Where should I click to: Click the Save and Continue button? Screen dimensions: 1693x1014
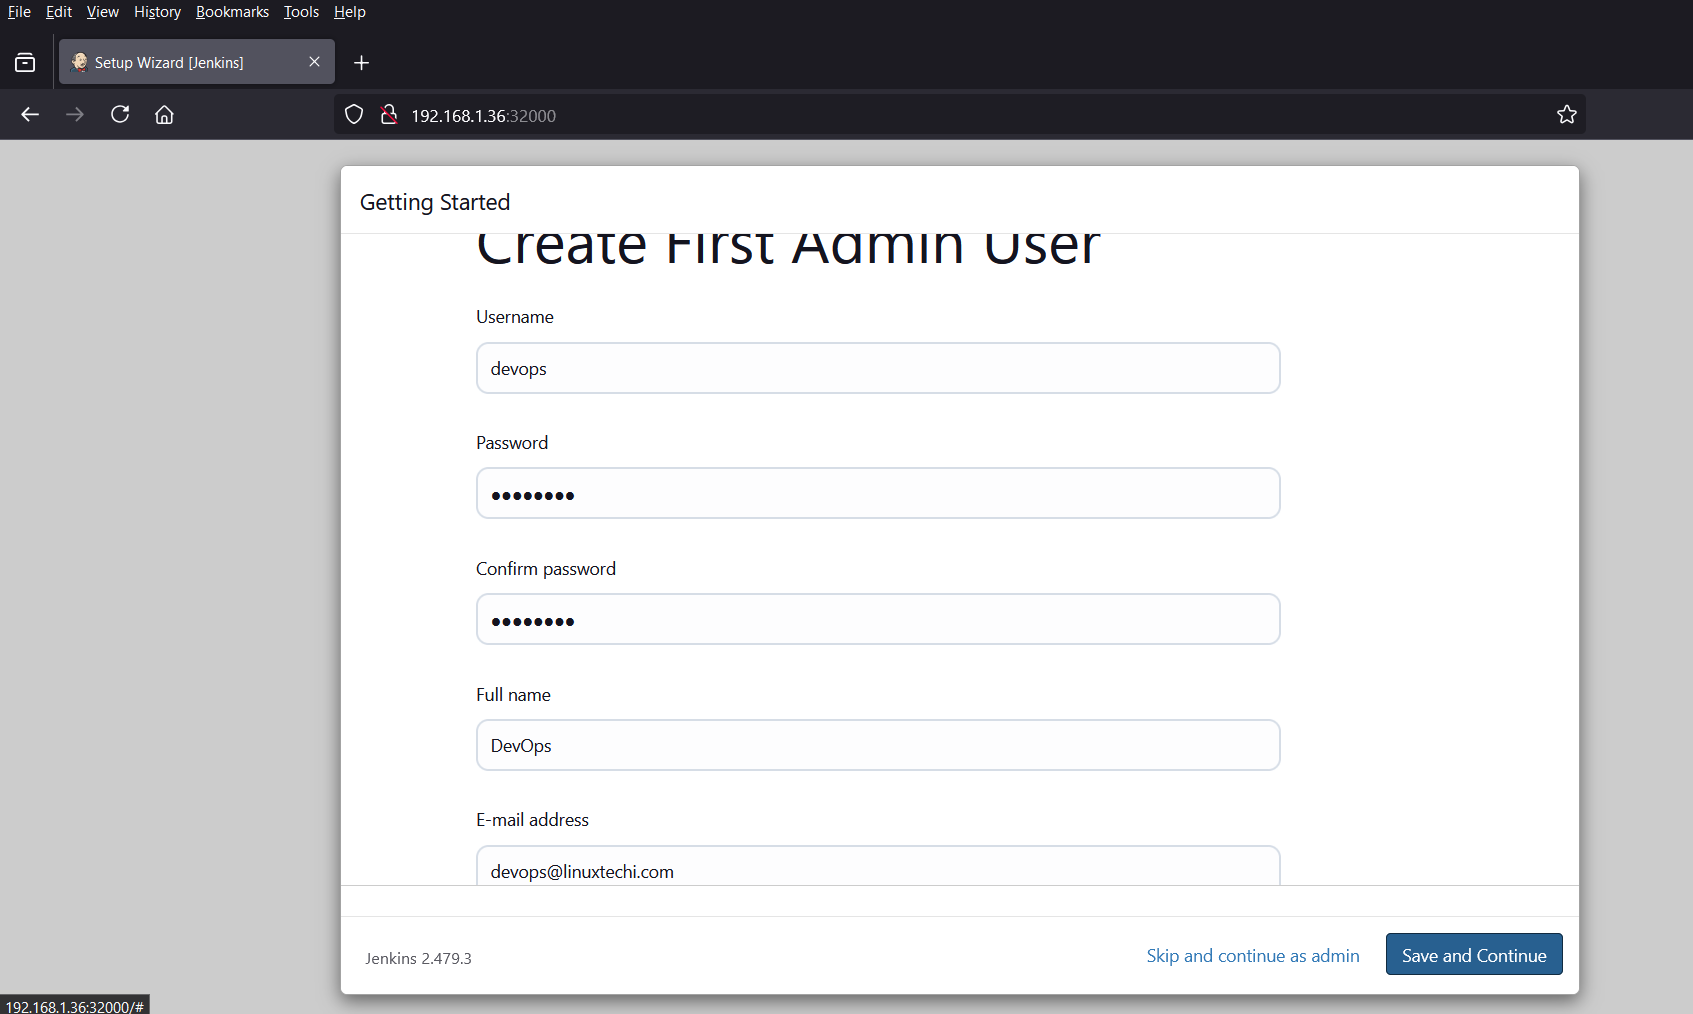coord(1474,954)
